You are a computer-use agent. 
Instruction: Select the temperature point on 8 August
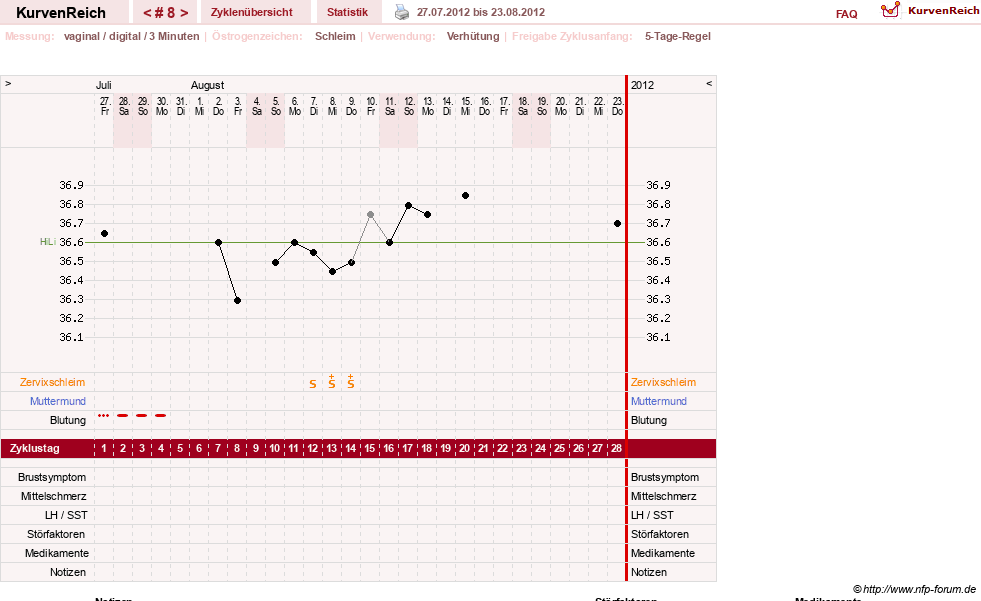(x=332, y=272)
